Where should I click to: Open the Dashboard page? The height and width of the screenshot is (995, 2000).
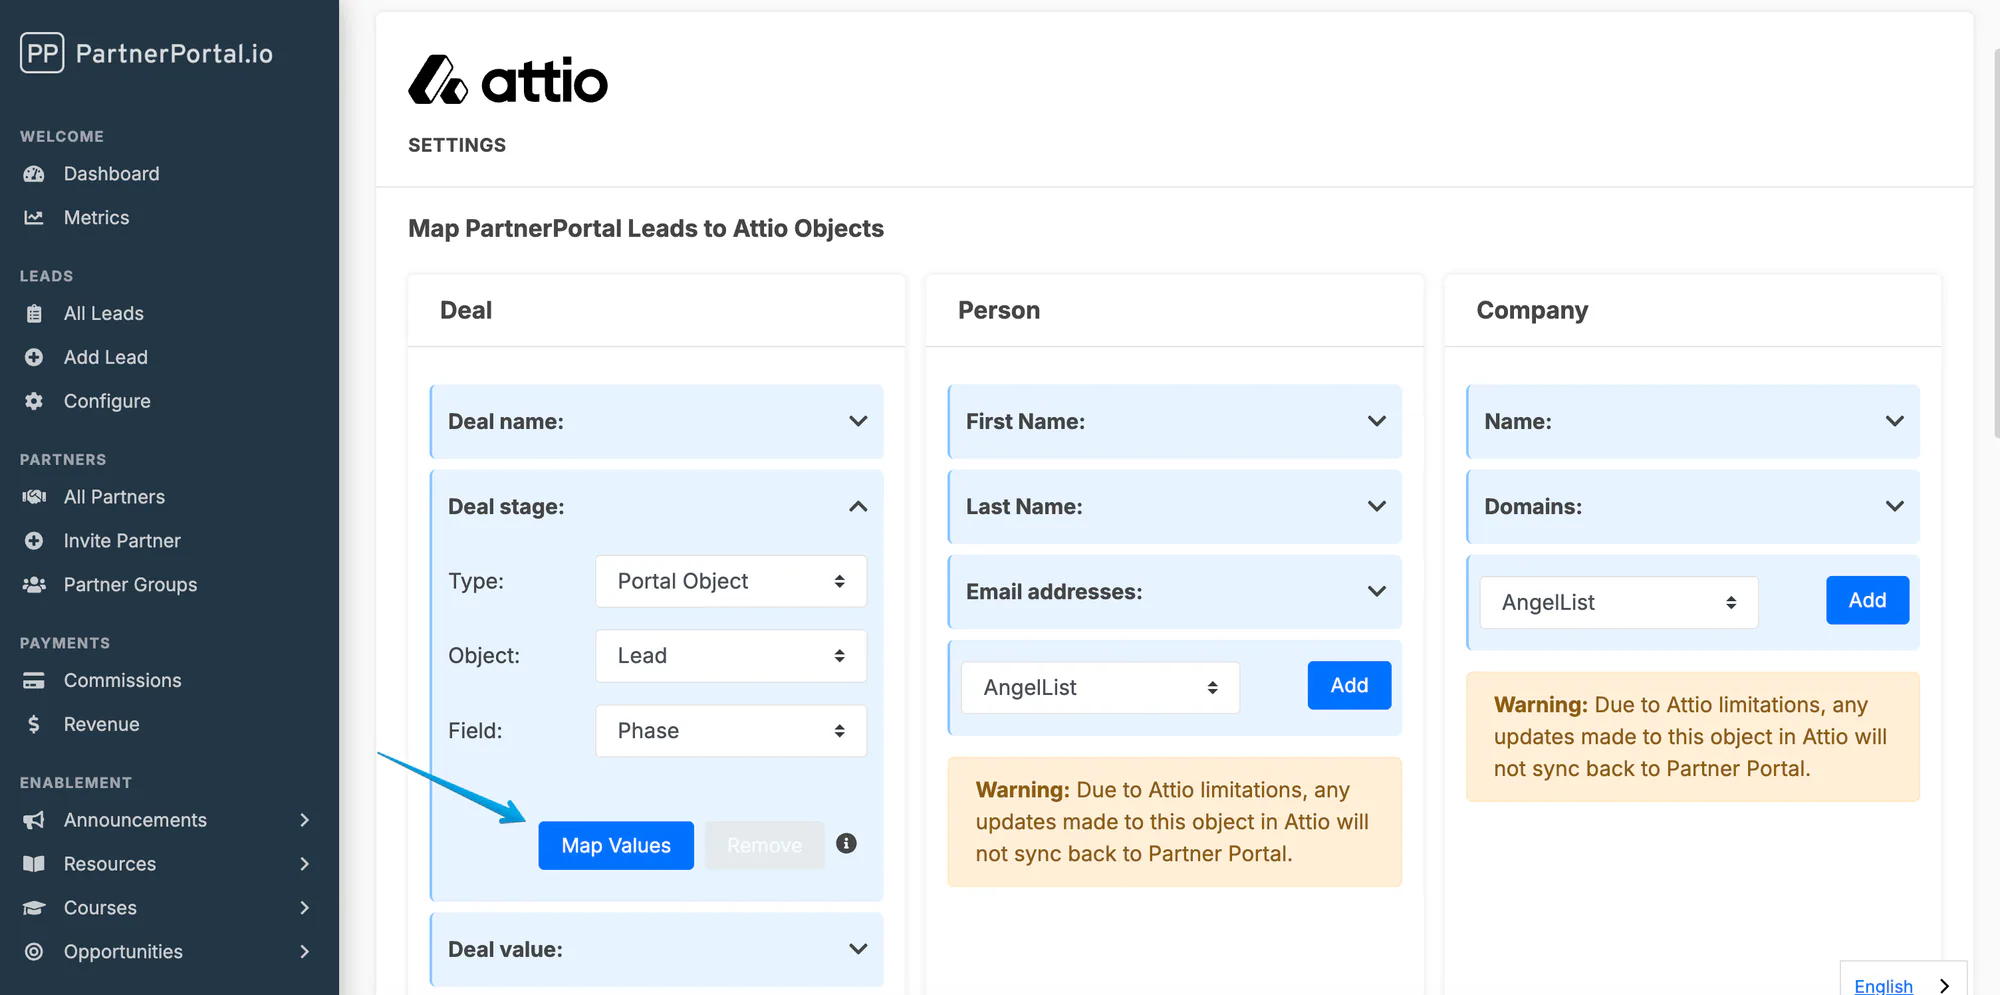point(111,174)
